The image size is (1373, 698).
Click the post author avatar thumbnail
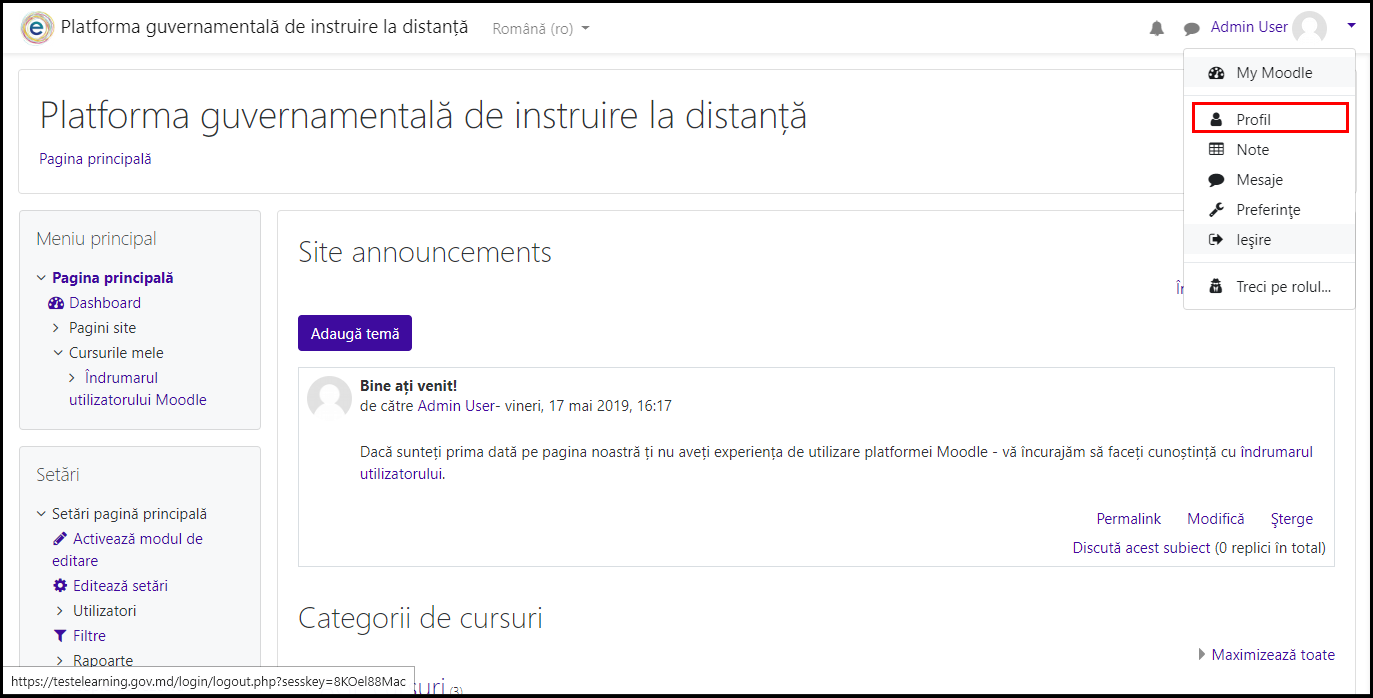click(x=329, y=398)
